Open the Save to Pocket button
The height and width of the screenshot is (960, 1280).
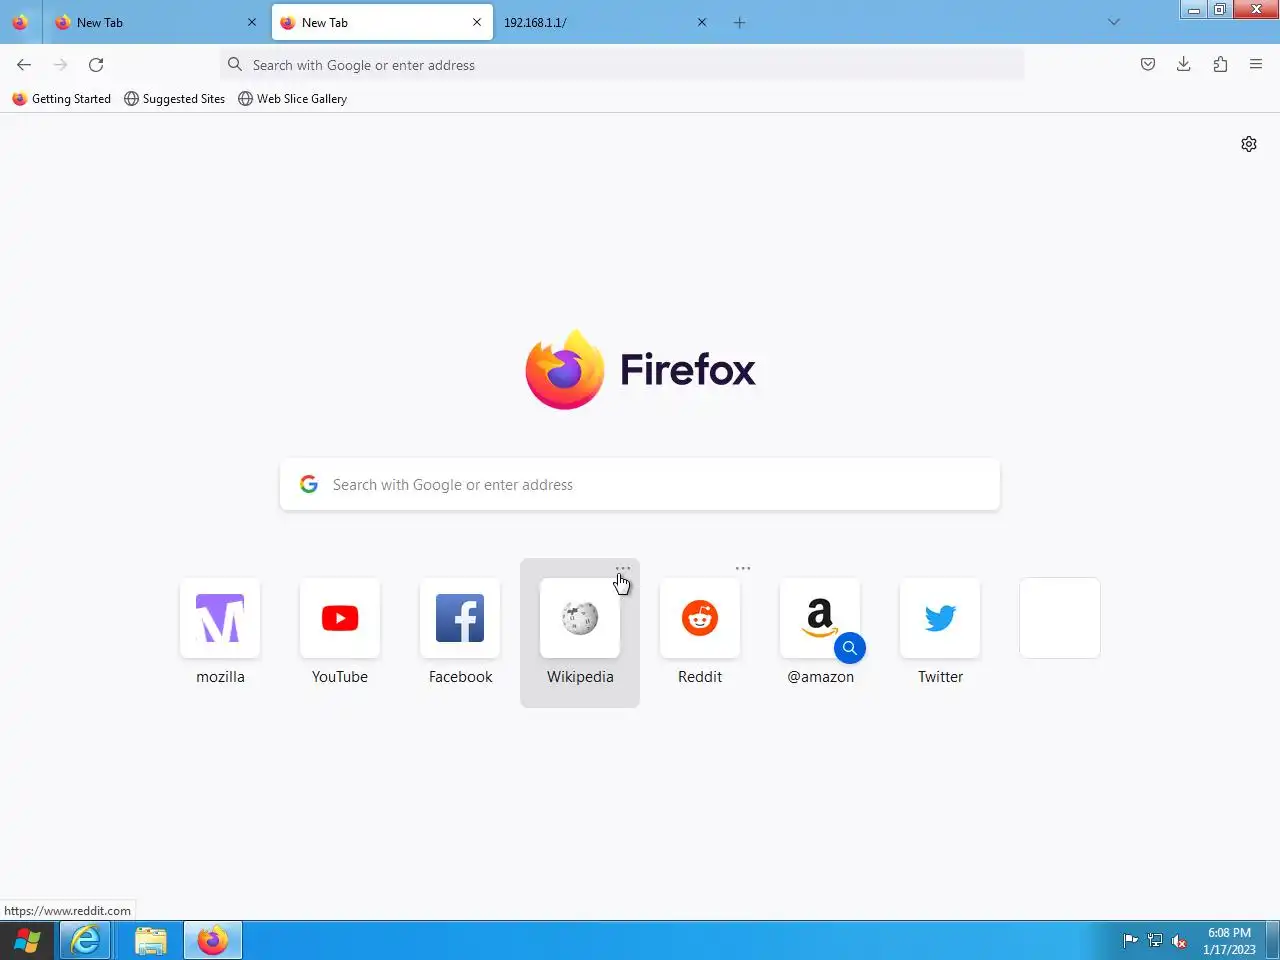(1148, 65)
